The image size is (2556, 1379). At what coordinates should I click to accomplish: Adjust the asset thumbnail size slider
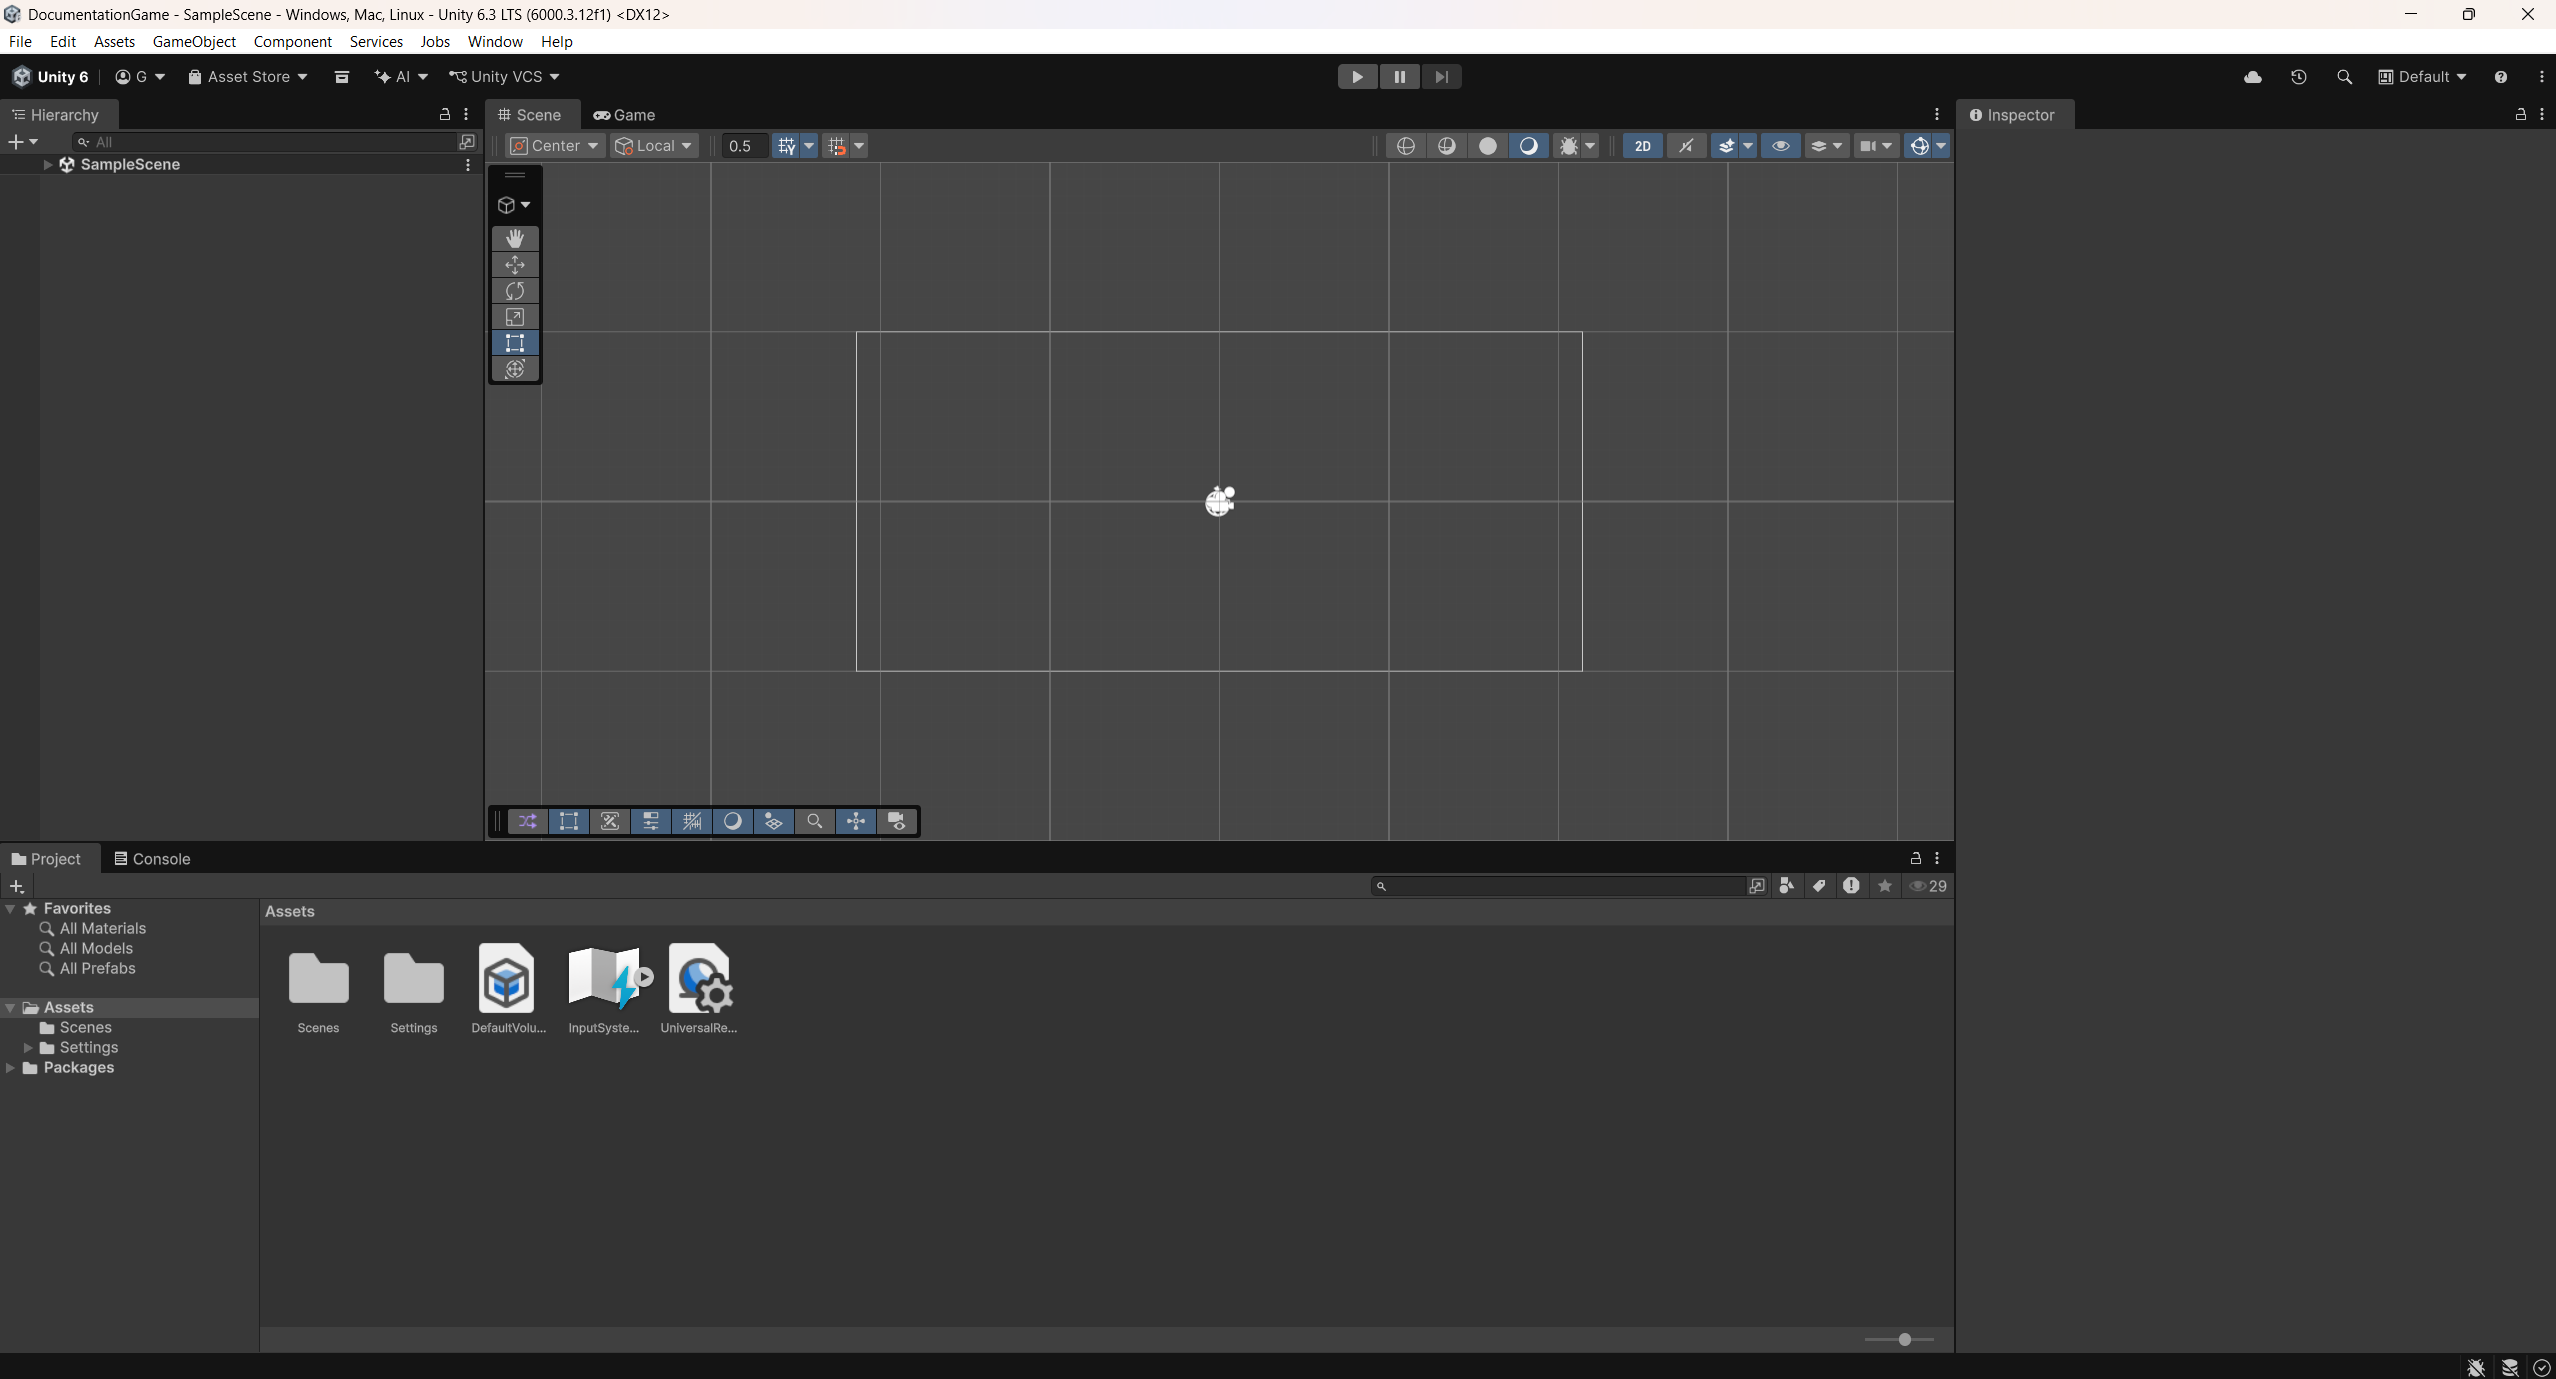(x=1903, y=1339)
